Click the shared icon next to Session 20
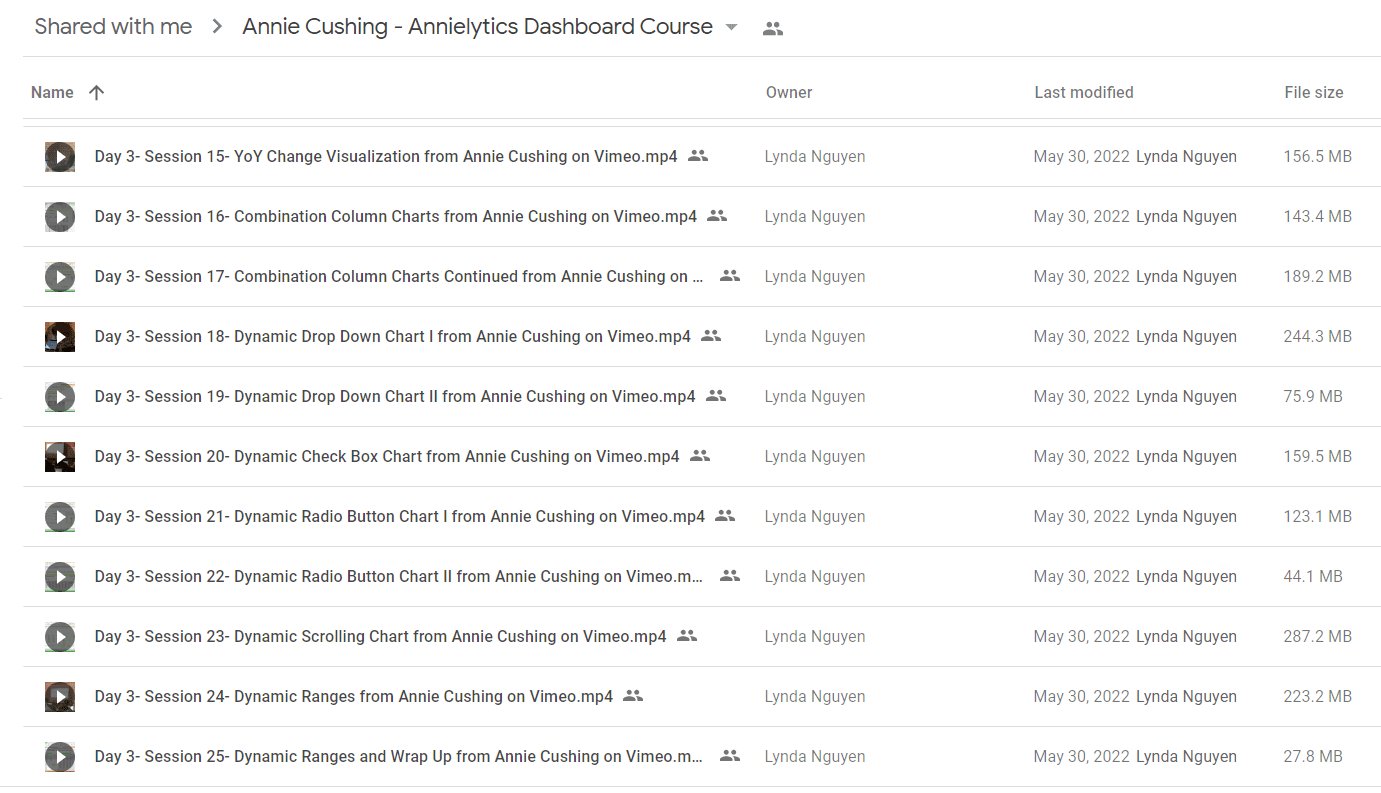Screen dimensions: 1381x793 700,456
